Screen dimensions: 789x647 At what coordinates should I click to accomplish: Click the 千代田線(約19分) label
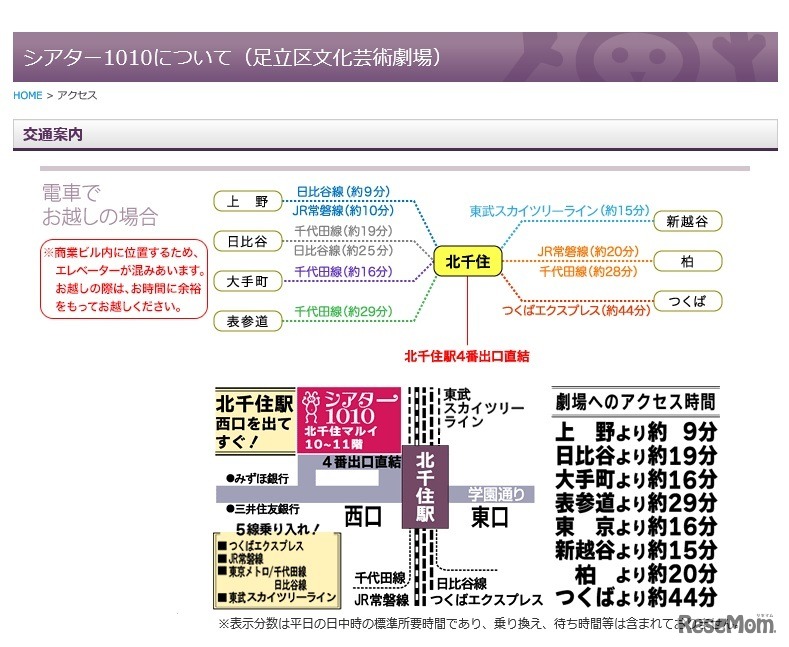pos(343,231)
